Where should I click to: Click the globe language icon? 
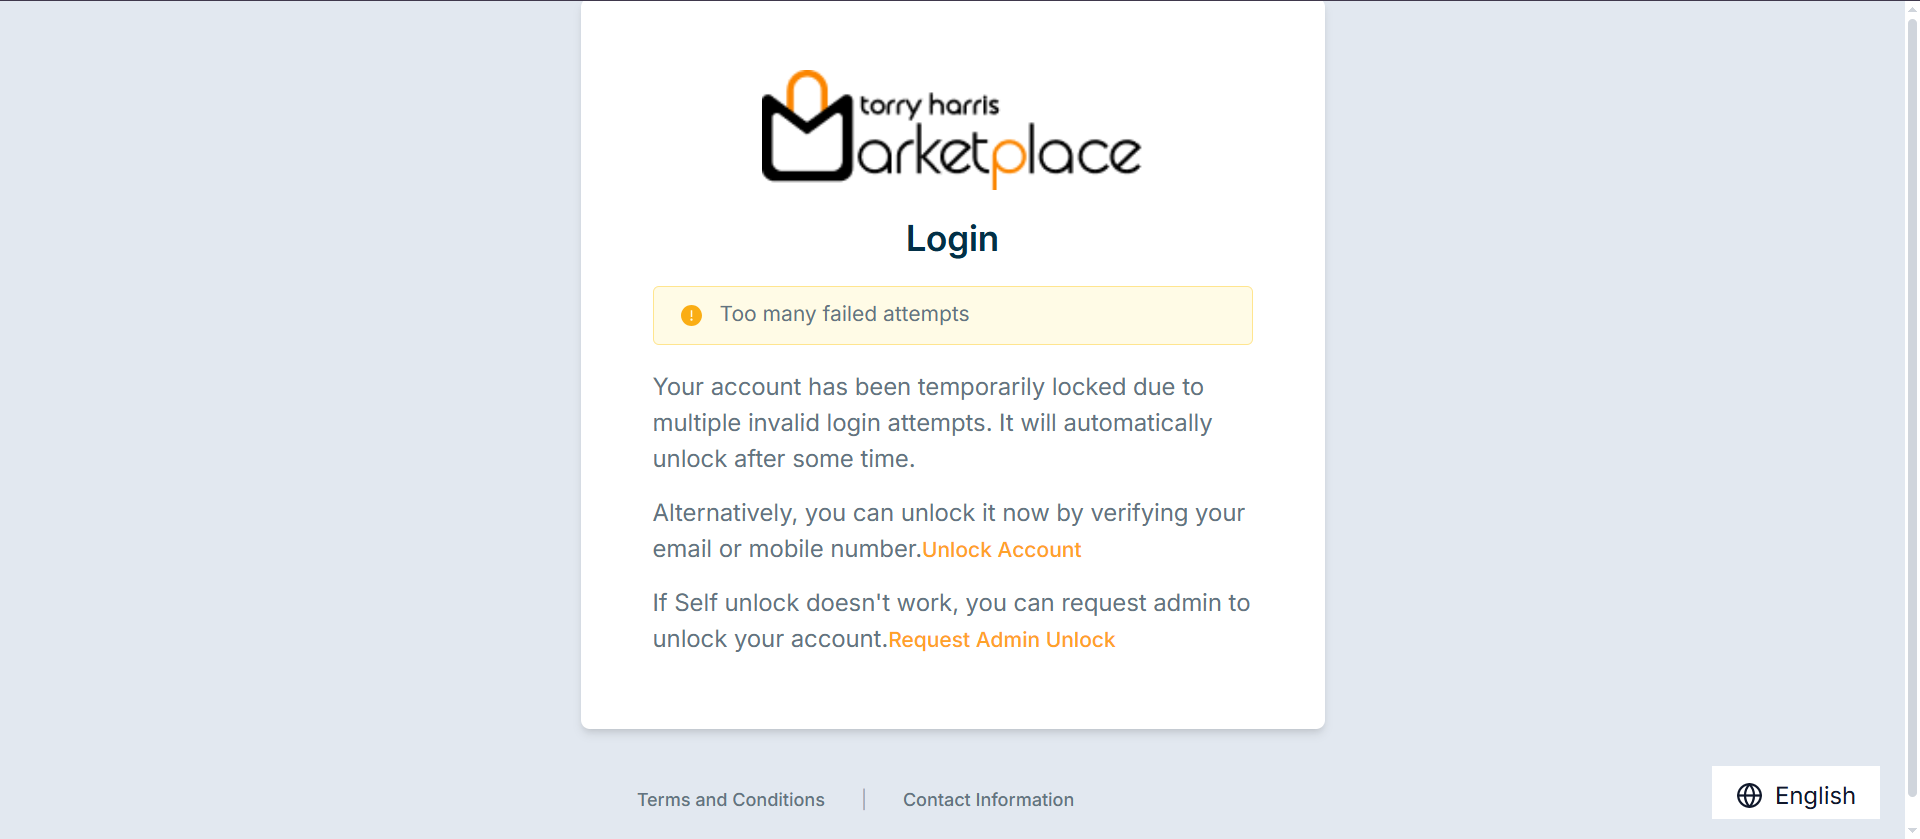pyautogui.click(x=1749, y=796)
